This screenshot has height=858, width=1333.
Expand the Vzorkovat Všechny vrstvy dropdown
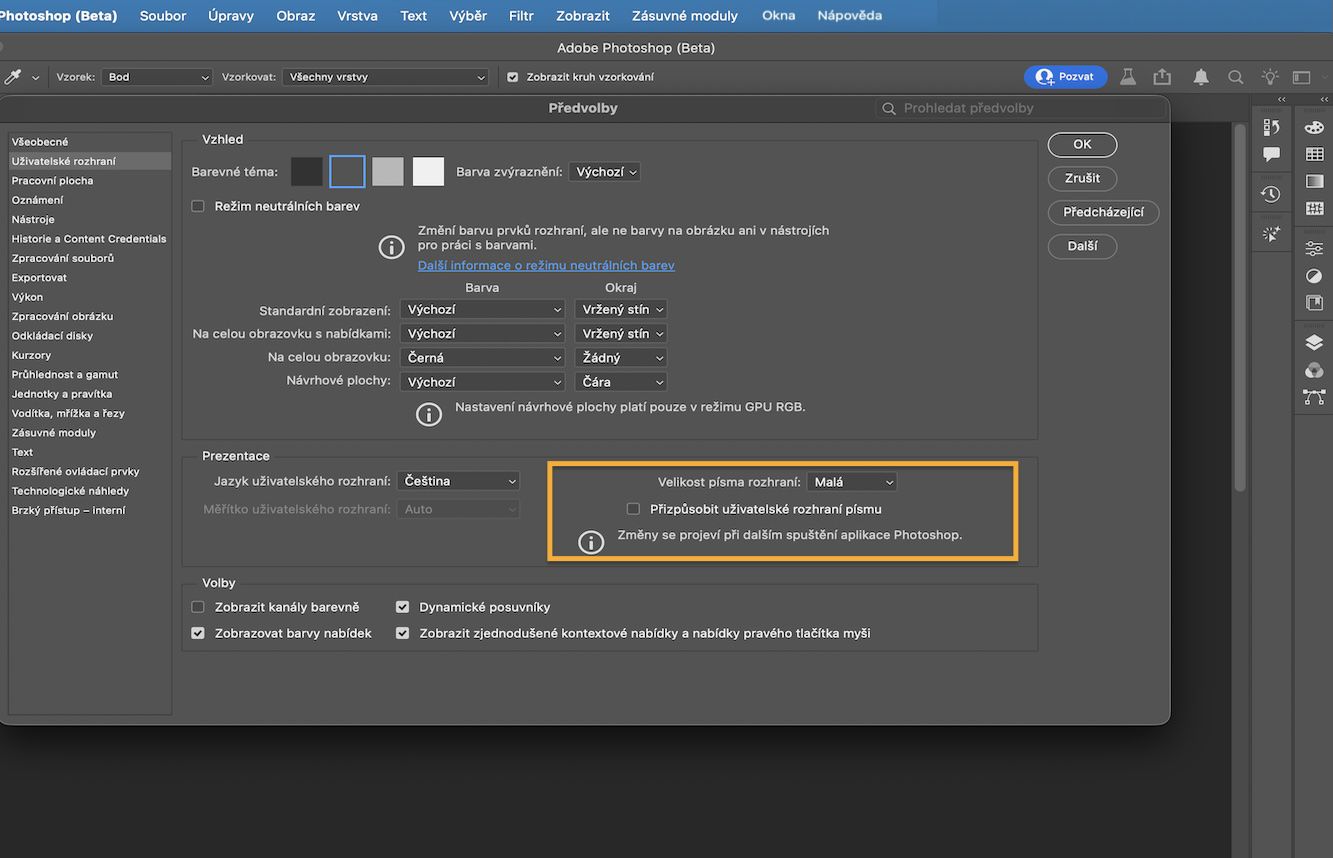click(385, 76)
